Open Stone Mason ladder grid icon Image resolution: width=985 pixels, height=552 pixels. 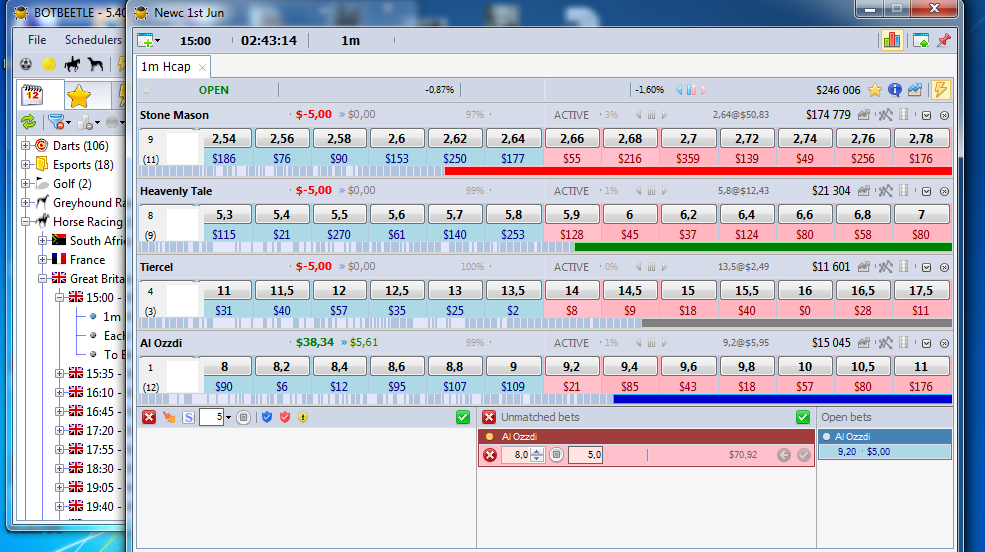tap(904, 114)
